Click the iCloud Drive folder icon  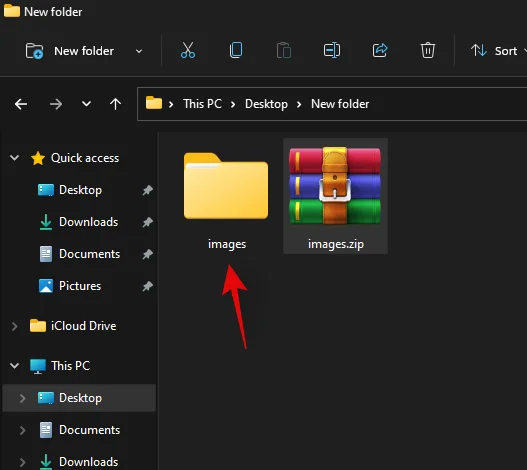coord(38,325)
